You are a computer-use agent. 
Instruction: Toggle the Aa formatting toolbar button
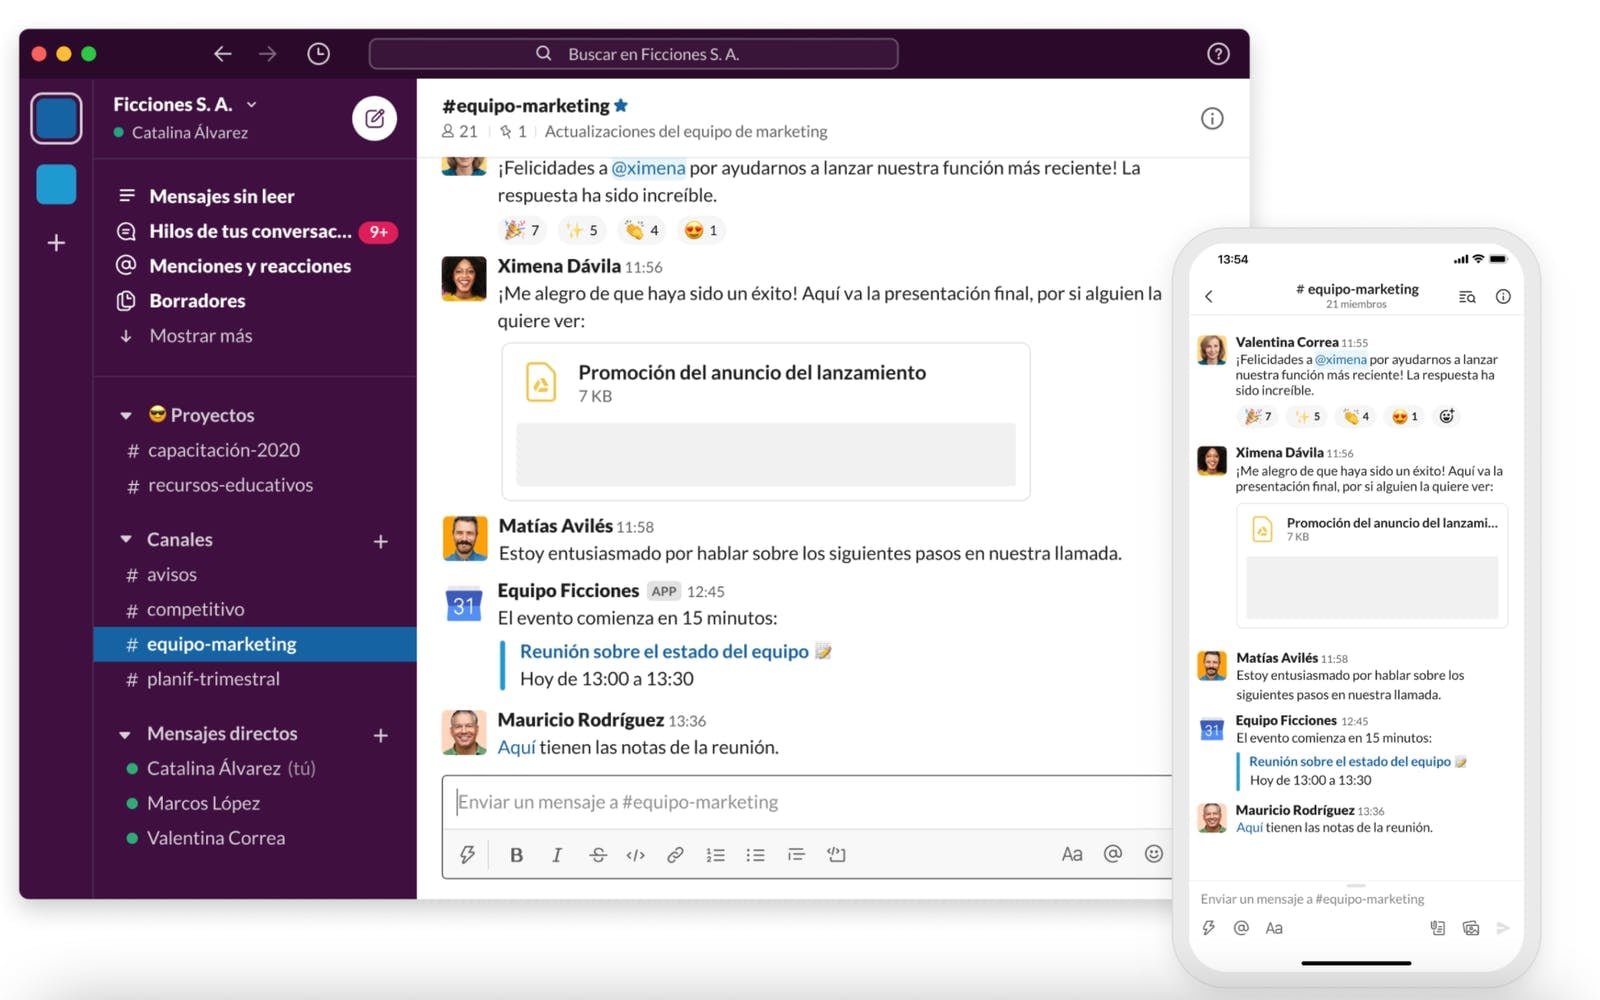click(1071, 854)
